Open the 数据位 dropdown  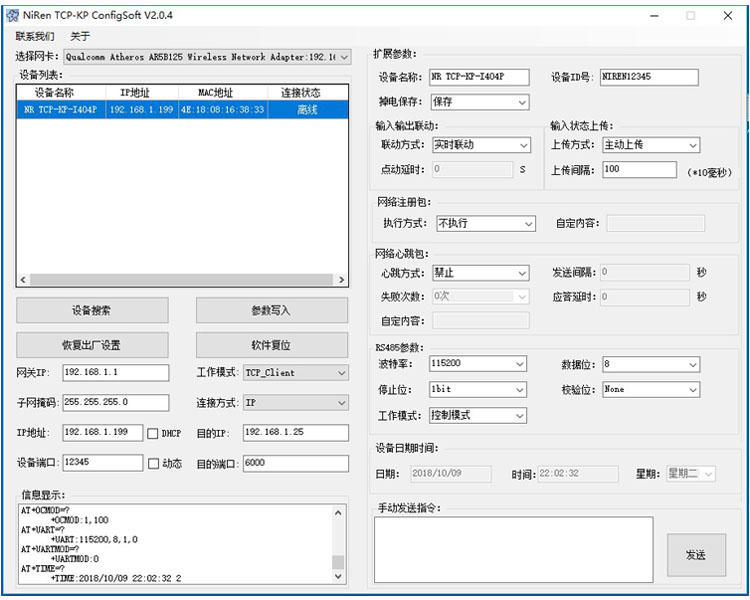(x=651, y=364)
